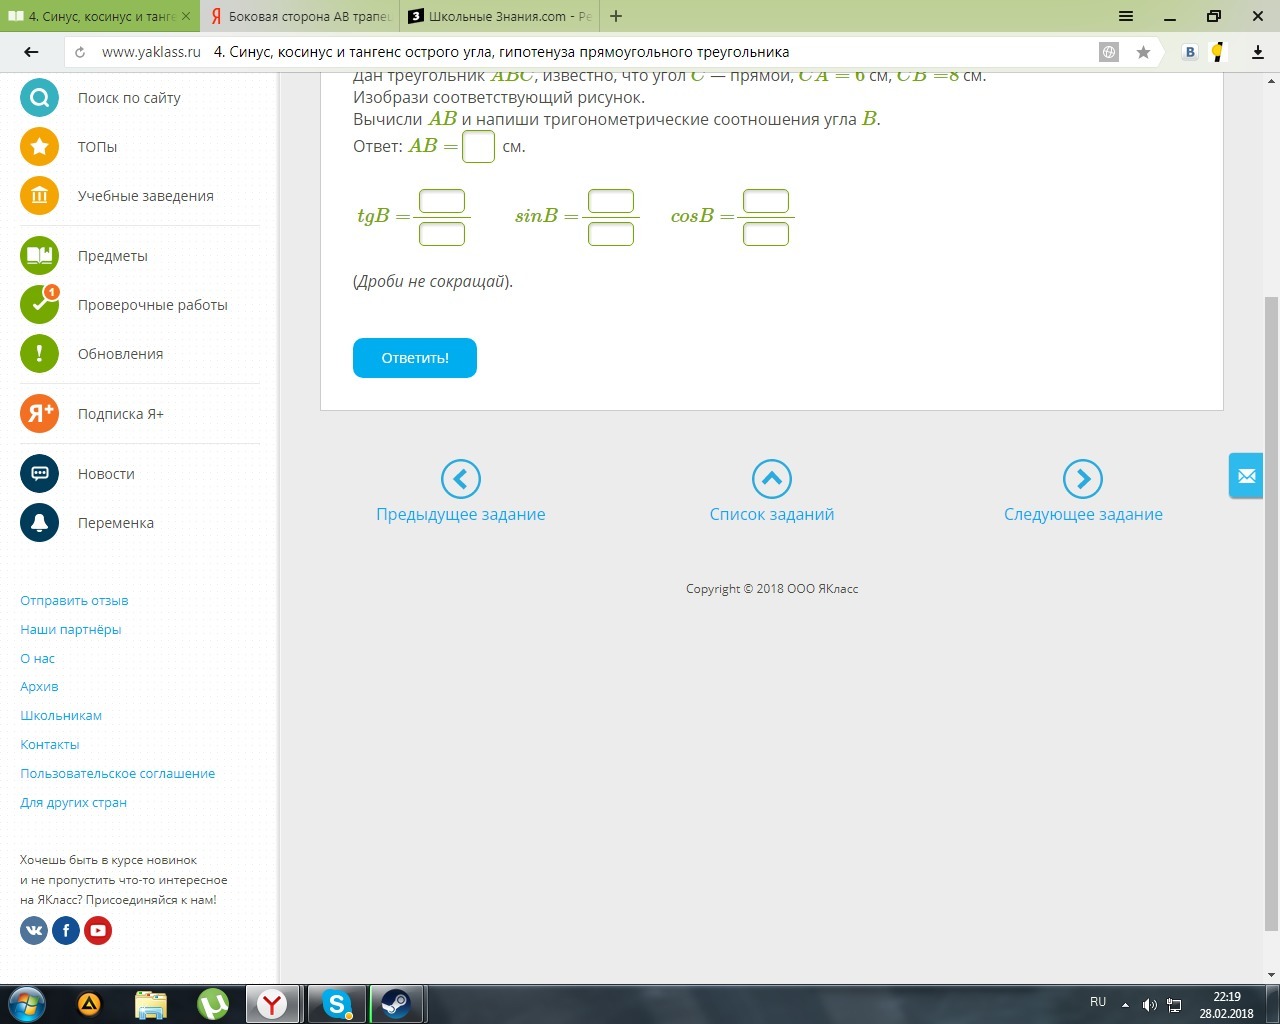Open the Обновления exclamation icon
The width and height of the screenshot is (1280, 1024).
(39, 354)
